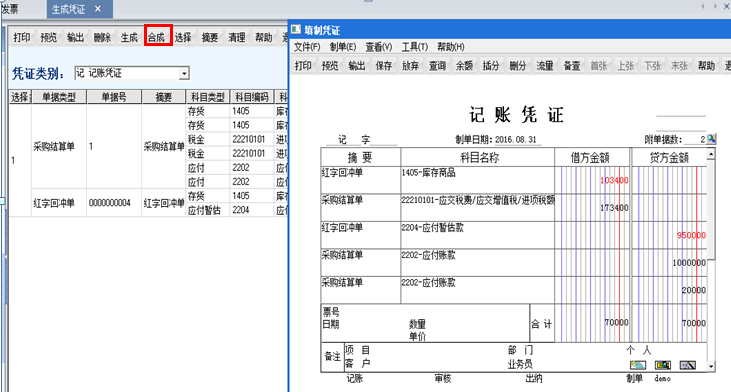Click 删除 in the 生成凭证 toolbar
The width and height of the screenshot is (731, 392).
pyautogui.click(x=102, y=37)
